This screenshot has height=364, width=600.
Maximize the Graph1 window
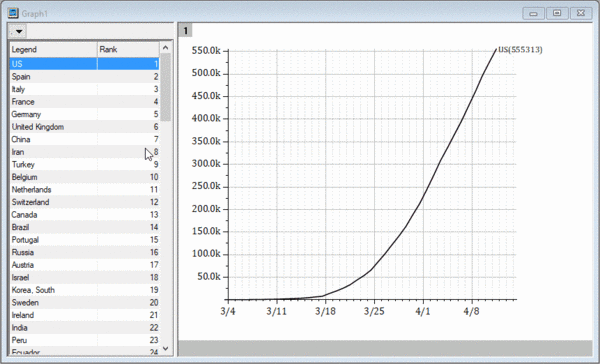point(557,13)
